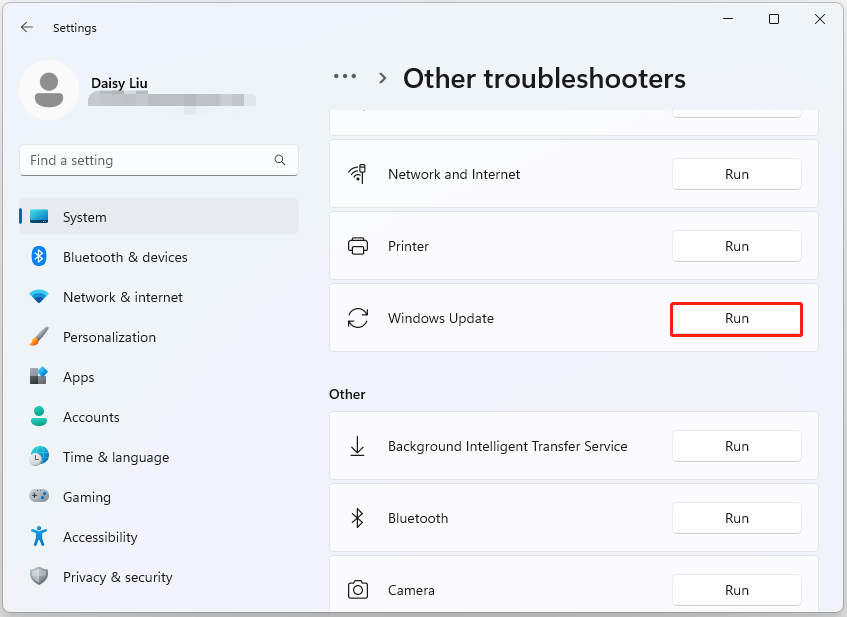
Task: Click the Bluetooth & devices sidebar icon
Action: [x=39, y=257]
